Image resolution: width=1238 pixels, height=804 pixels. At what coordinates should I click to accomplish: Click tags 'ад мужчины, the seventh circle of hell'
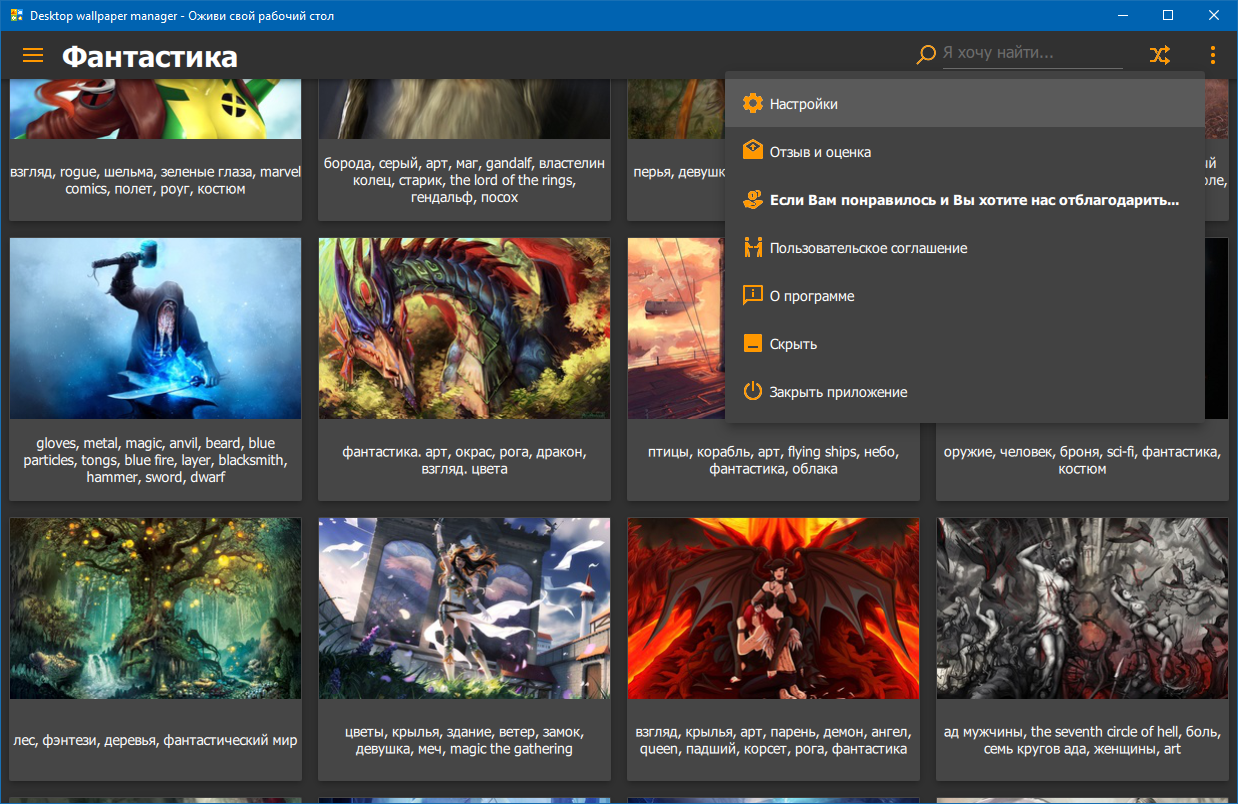pyautogui.click(x=1082, y=740)
